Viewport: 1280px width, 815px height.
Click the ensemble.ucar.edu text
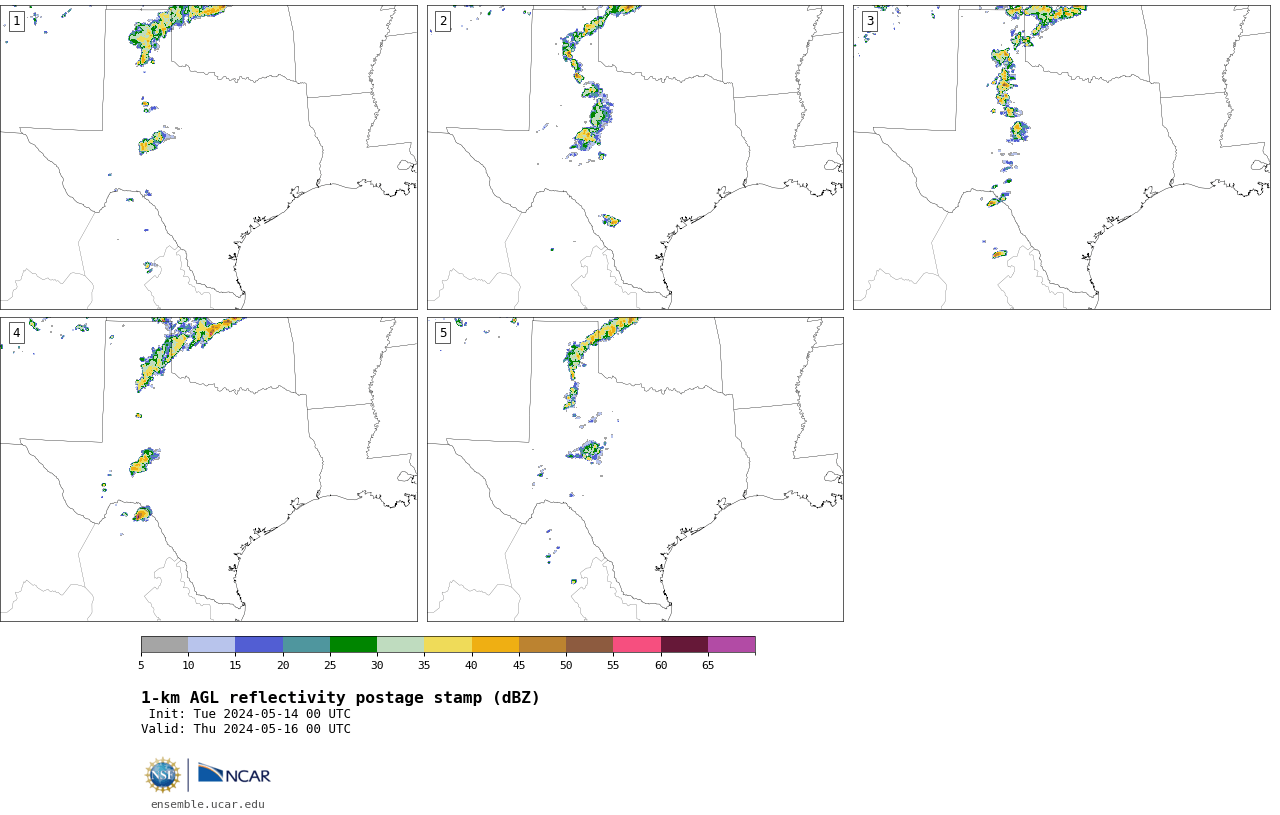pos(208,804)
